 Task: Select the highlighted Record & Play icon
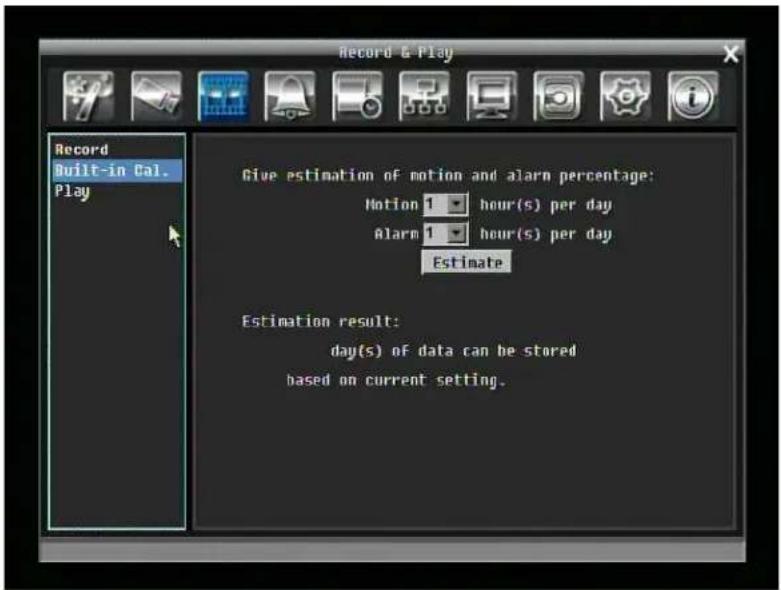(223, 96)
